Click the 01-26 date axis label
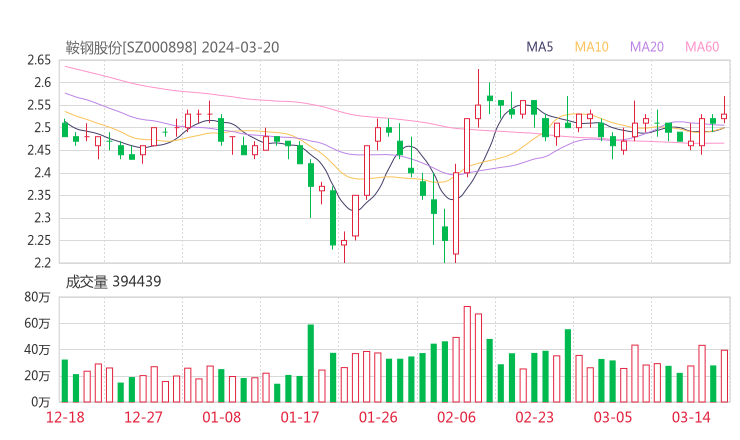740x440 pixels. point(378,417)
